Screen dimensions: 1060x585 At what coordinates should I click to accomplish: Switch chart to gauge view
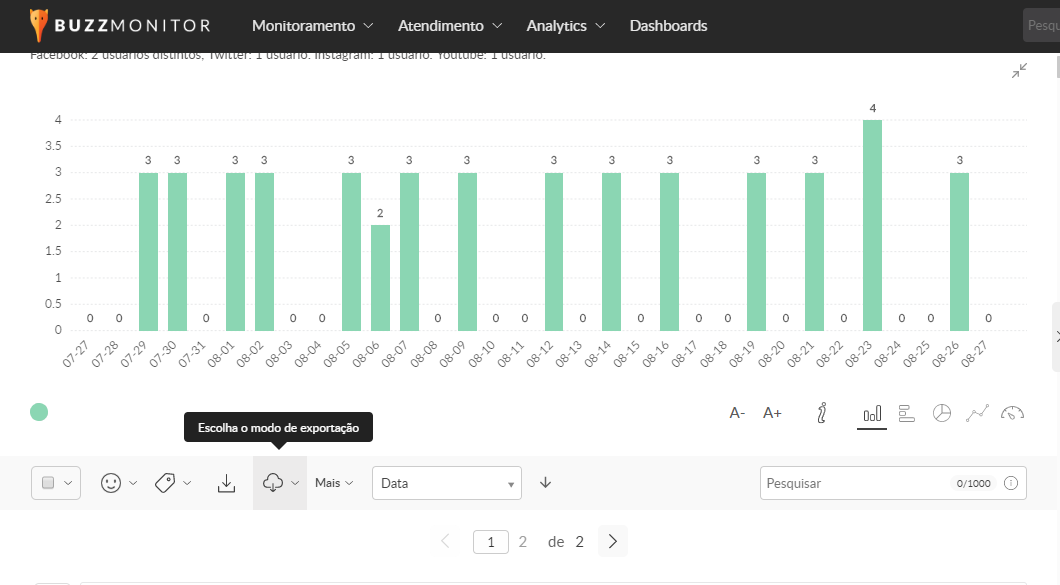coord(1012,413)
